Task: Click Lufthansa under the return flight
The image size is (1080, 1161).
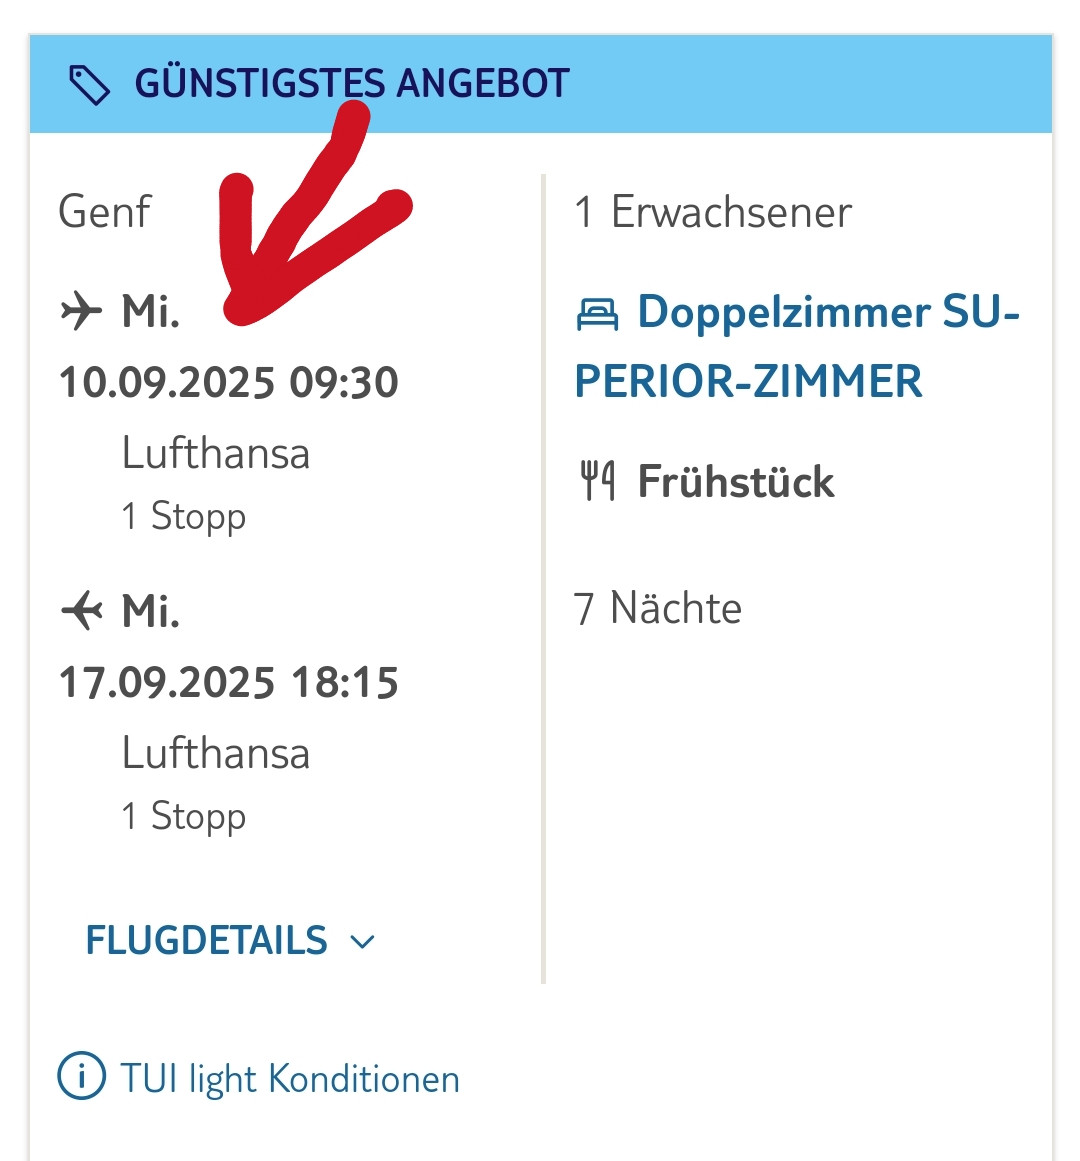Action: point(216,753)
